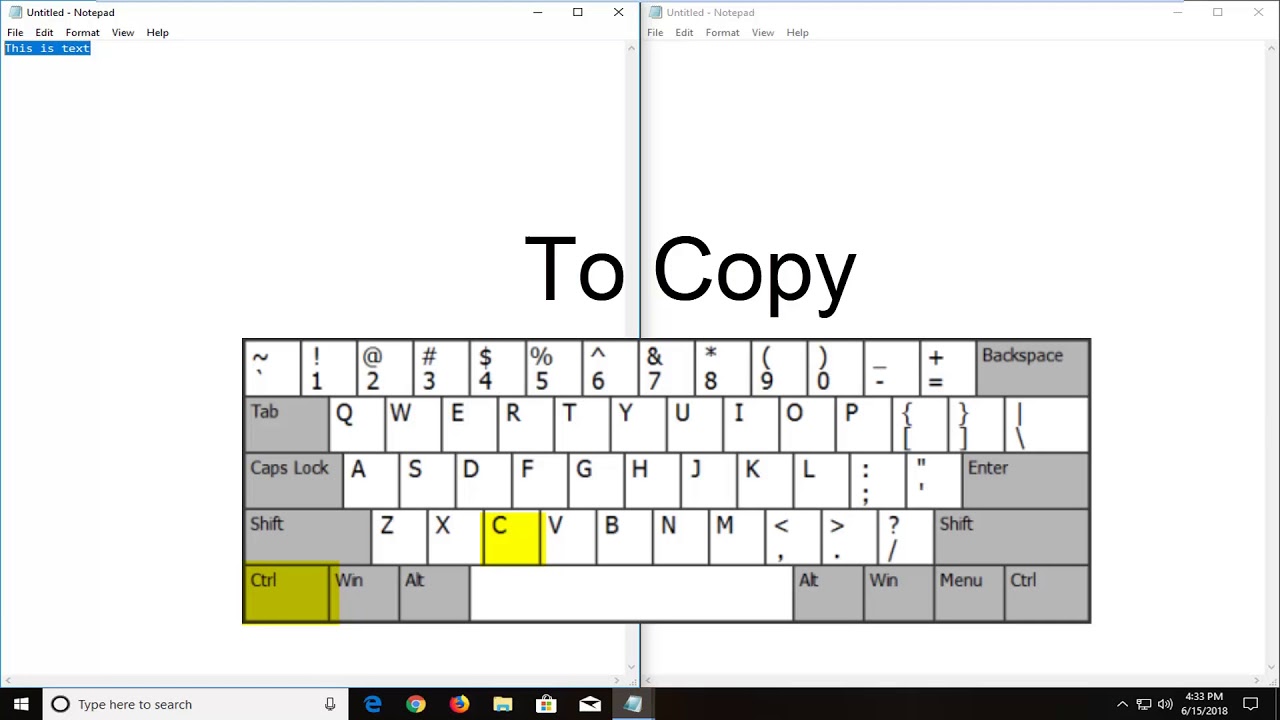Close the left Notepad window
The image size is (1280, 720).
click(618, 12)
